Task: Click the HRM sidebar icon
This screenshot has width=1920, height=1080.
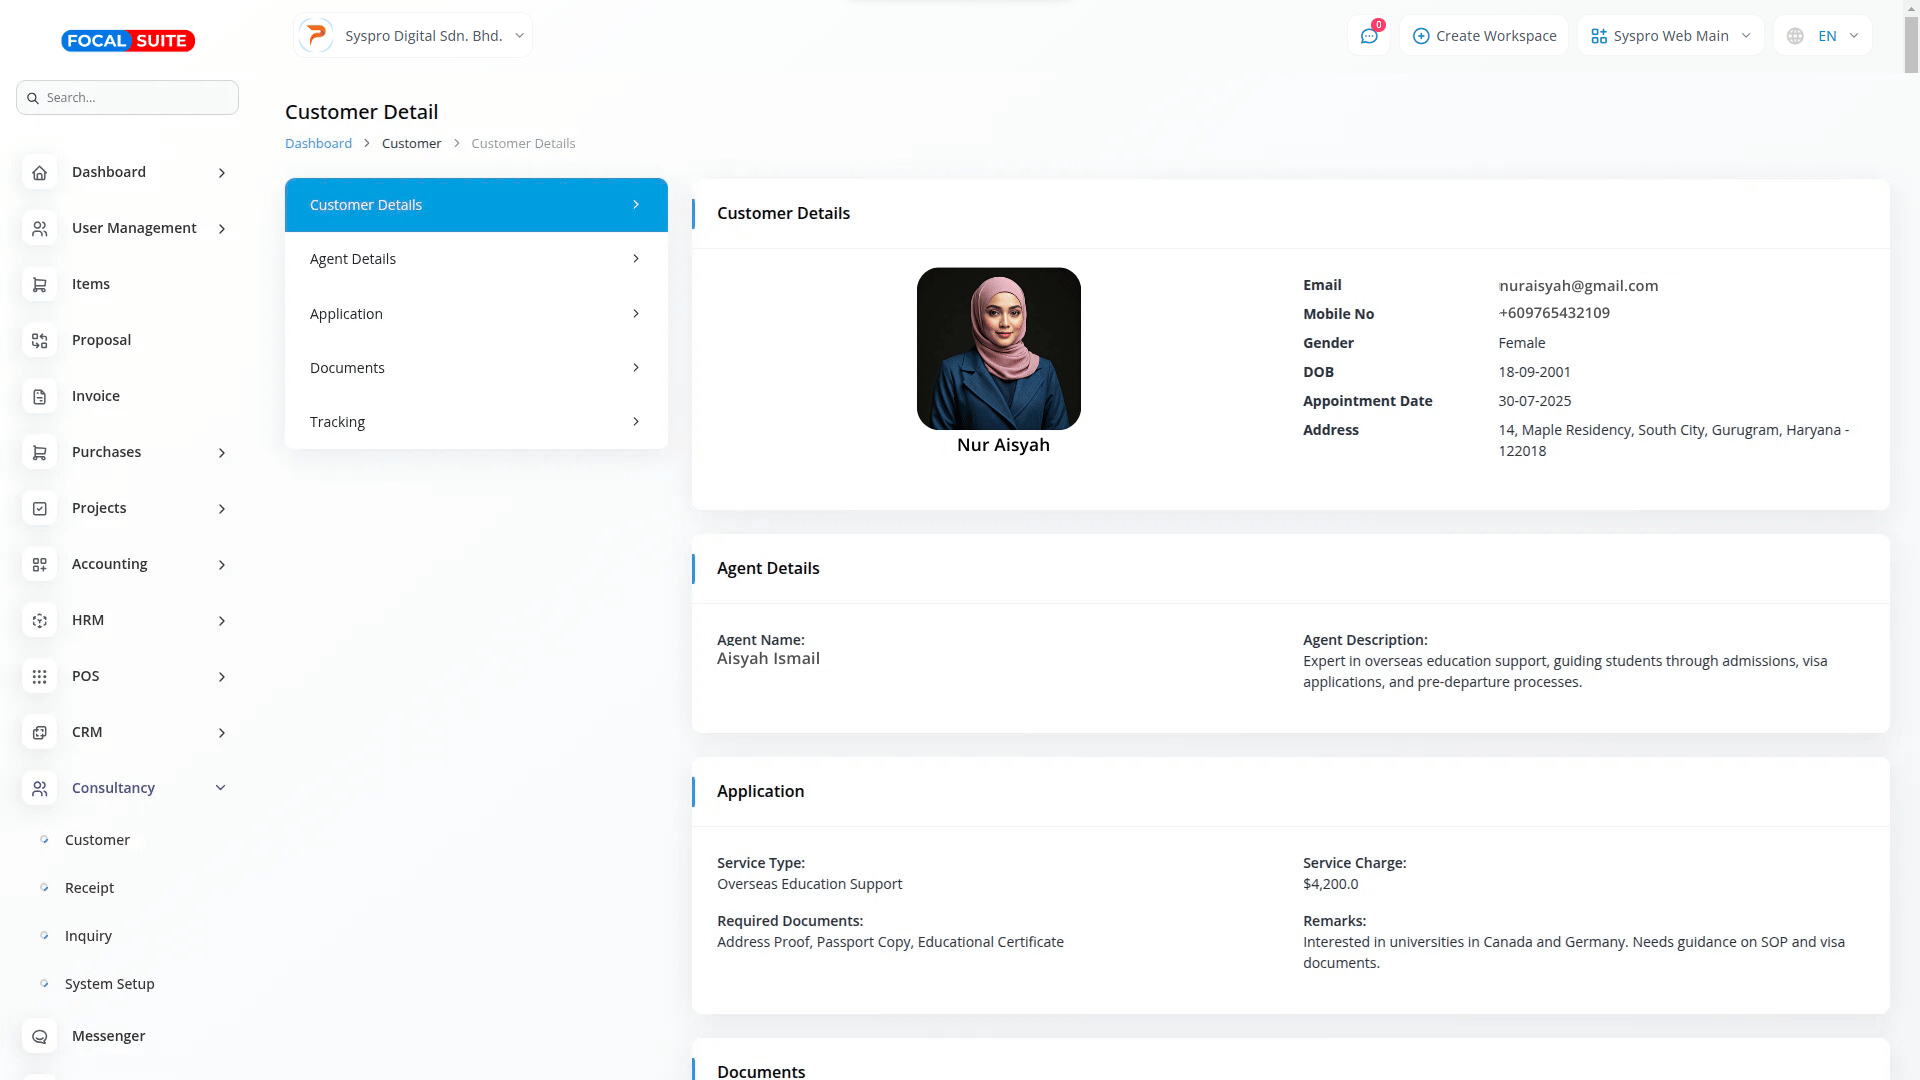Action: tap(39, 620)
